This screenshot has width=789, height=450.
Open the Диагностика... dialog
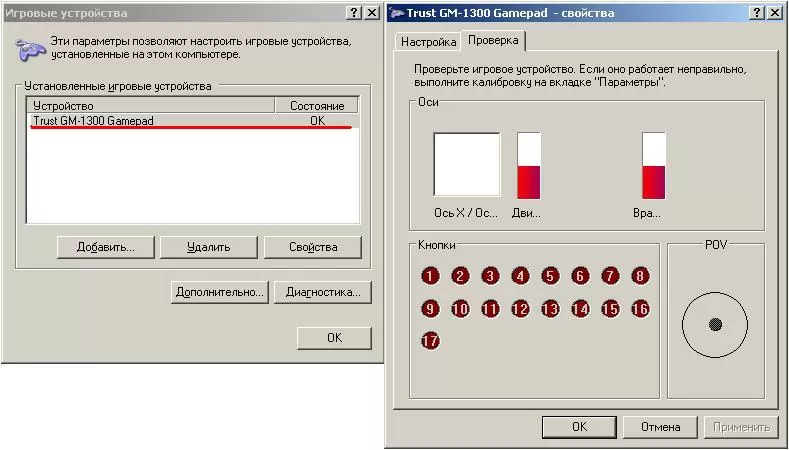click(323, 292)
